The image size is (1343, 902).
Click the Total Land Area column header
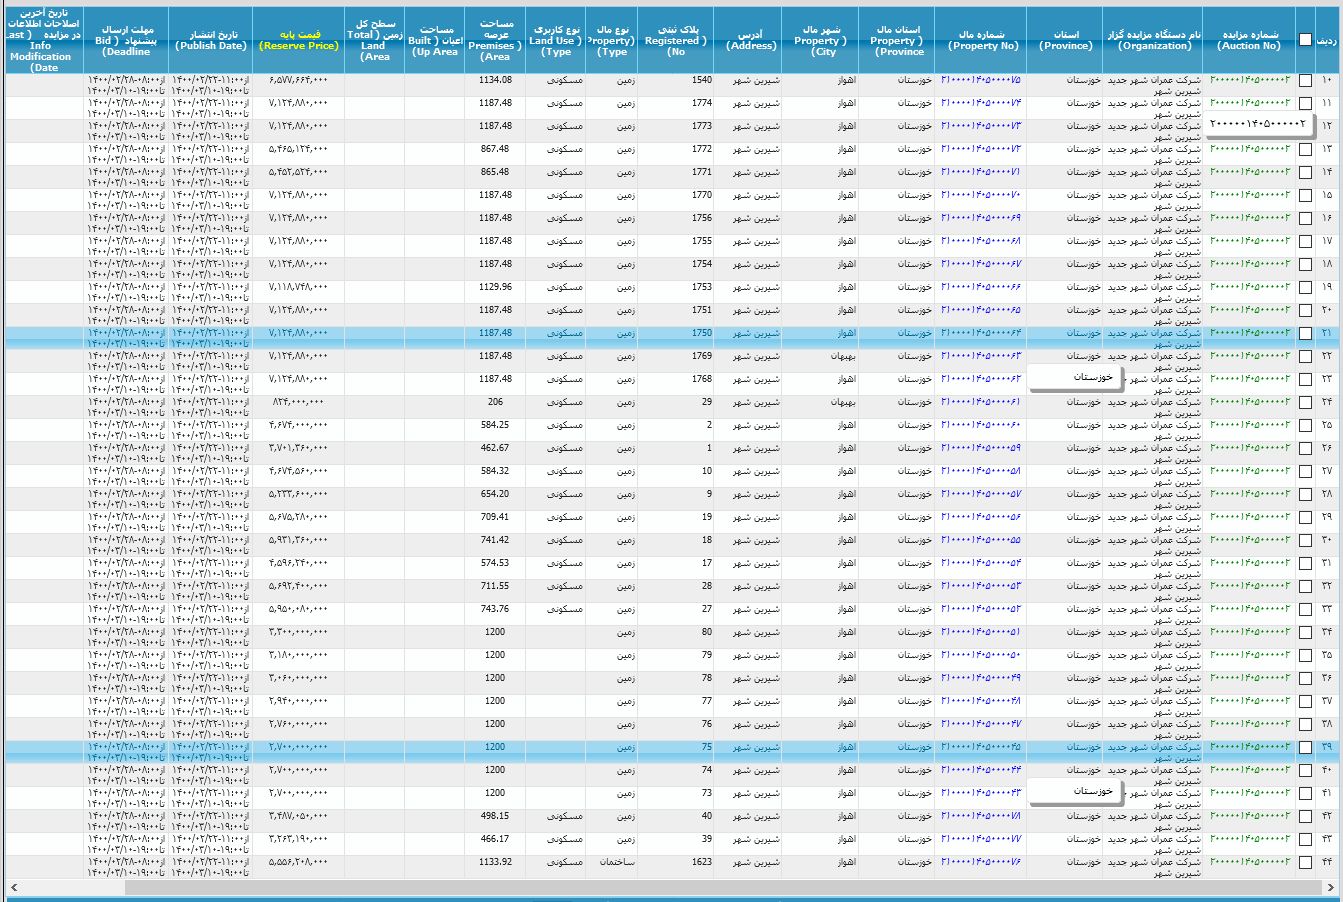tap(375, 40)
